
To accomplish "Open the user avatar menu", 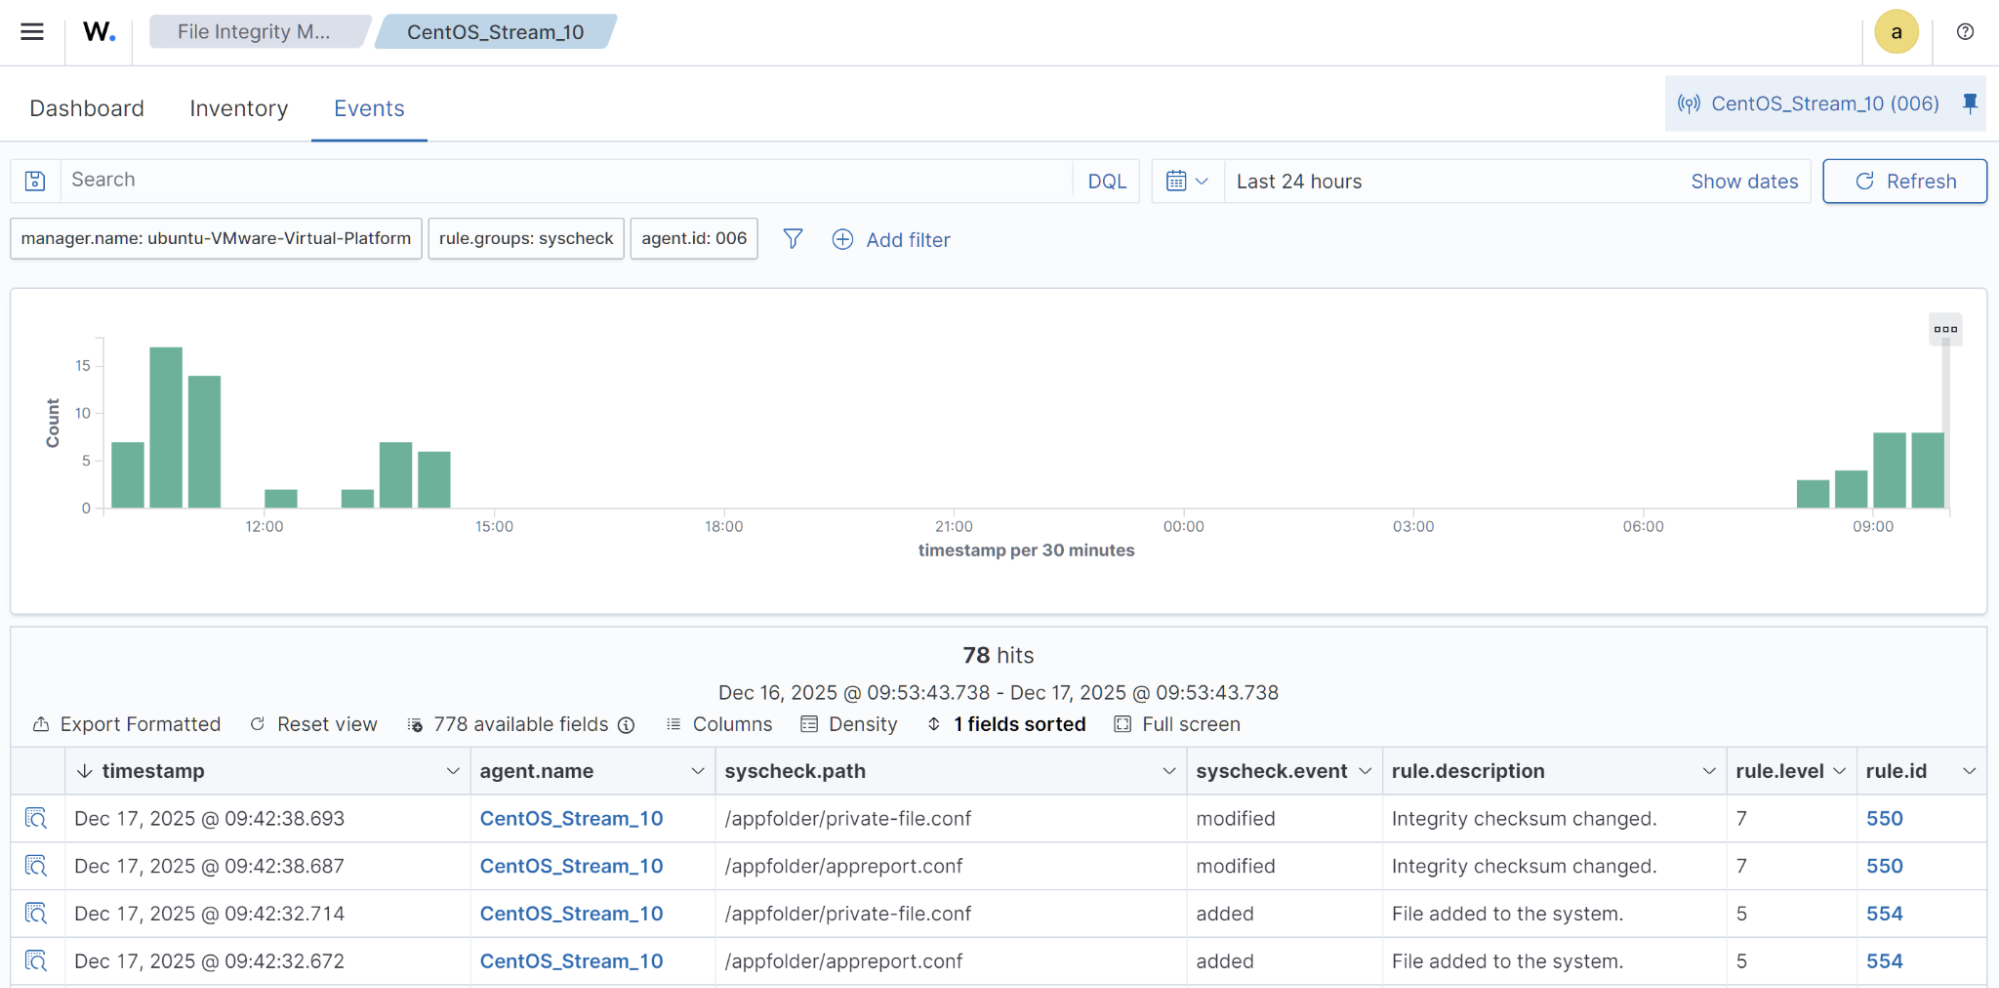I will 1895,31.
